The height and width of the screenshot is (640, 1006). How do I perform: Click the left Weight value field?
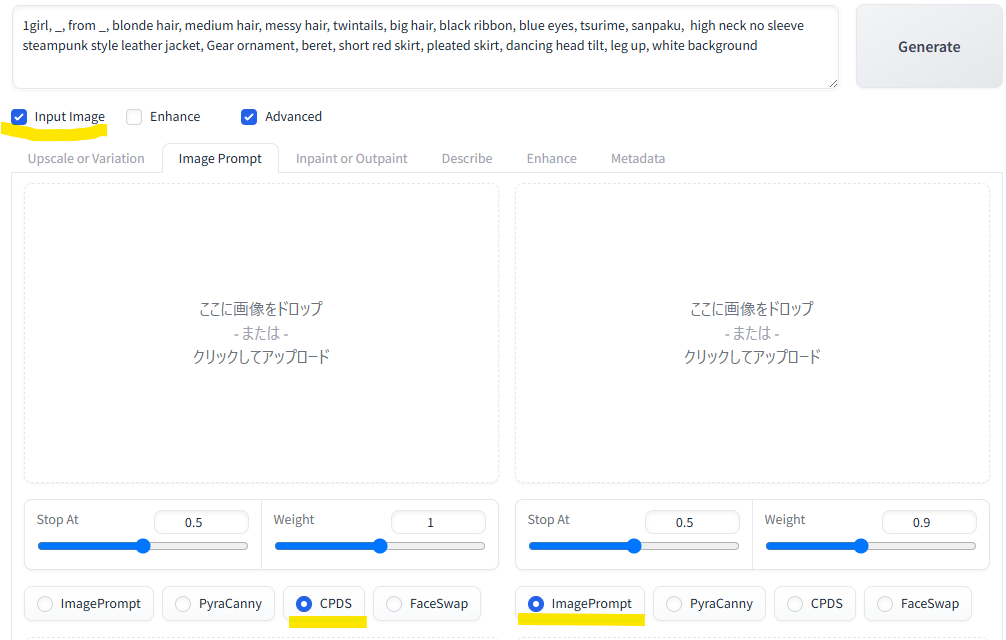pyautogui.click(x=437, y=522)
